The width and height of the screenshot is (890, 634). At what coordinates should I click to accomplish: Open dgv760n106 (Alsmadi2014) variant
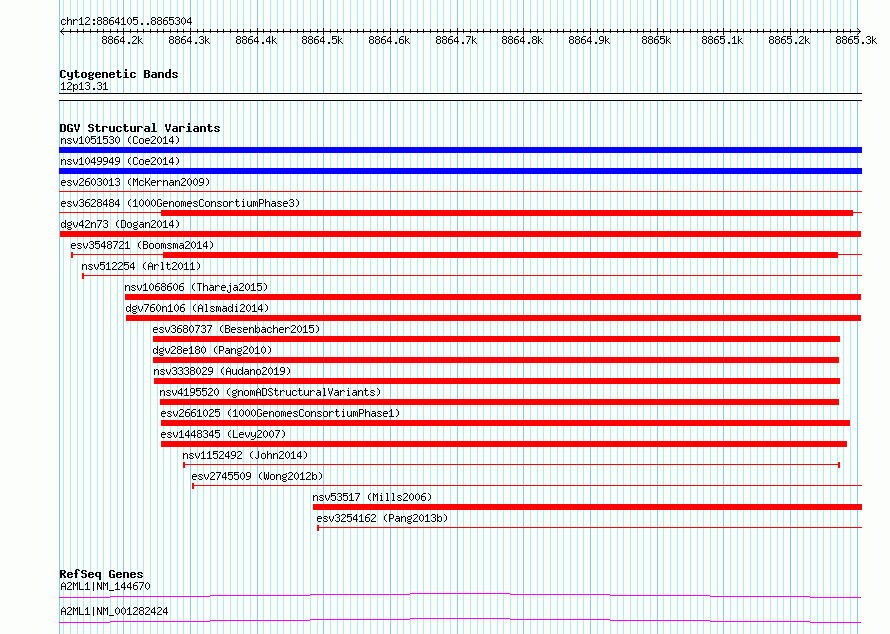click(197, 308)
